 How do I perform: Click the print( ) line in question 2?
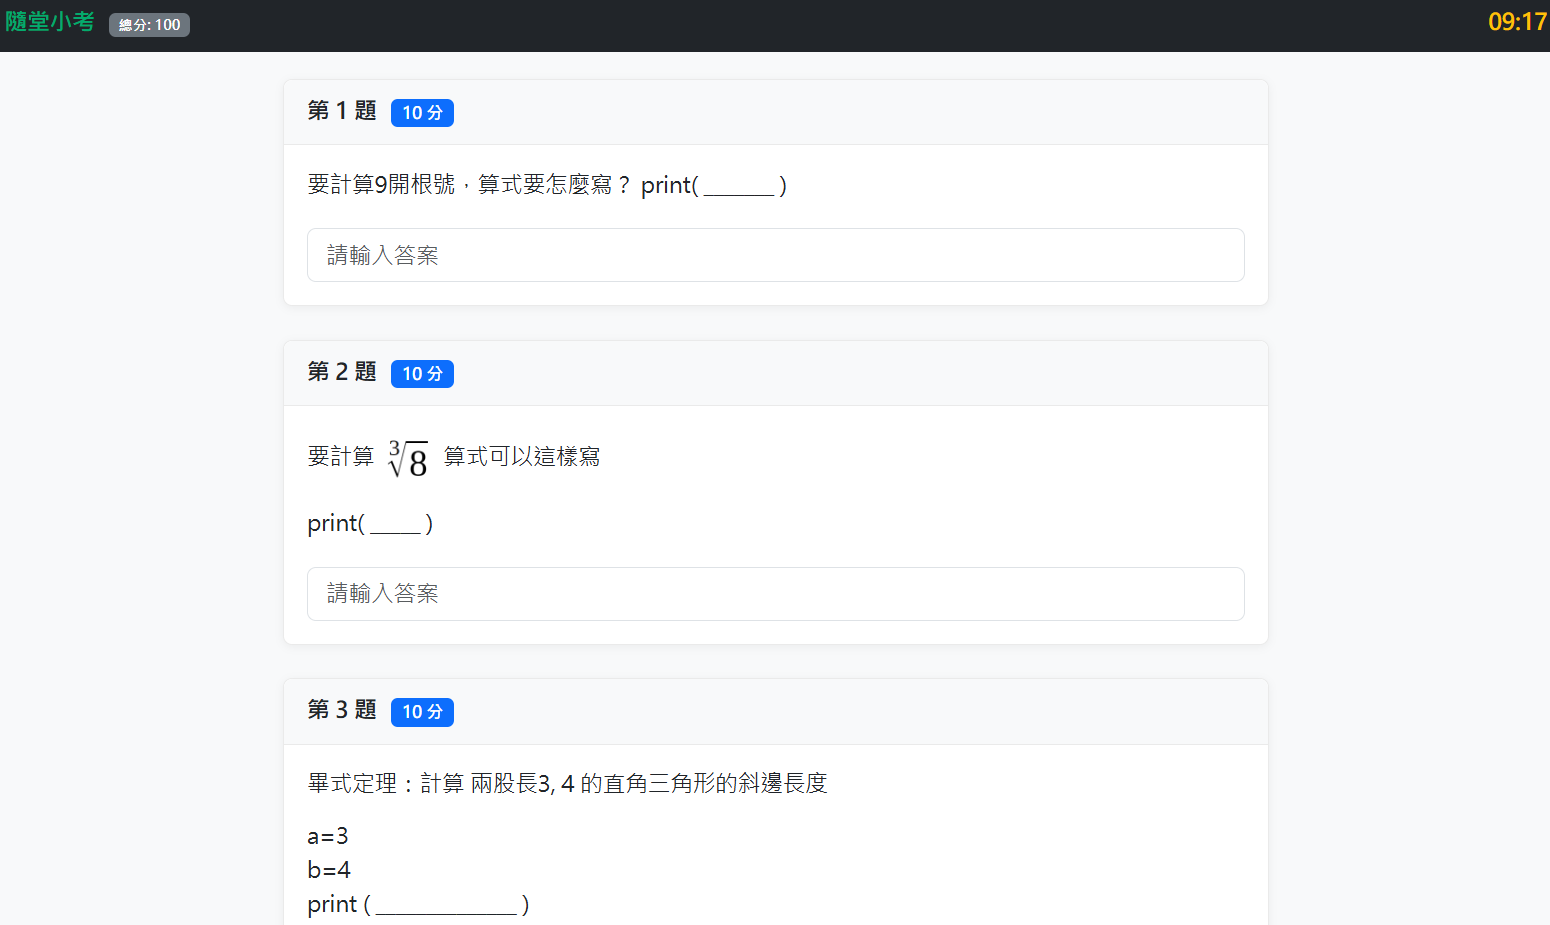pos(370,524)
